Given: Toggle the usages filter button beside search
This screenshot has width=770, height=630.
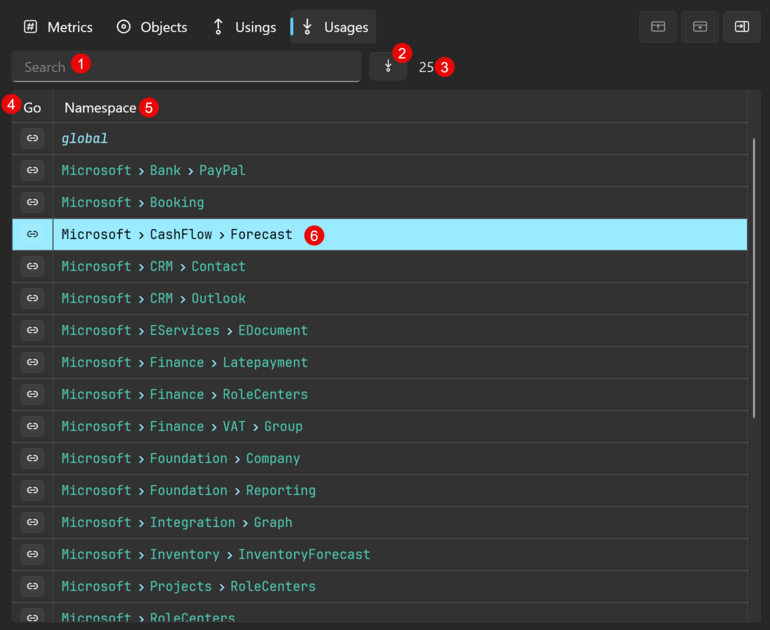Looking at the screenshot, I should 387,67.
